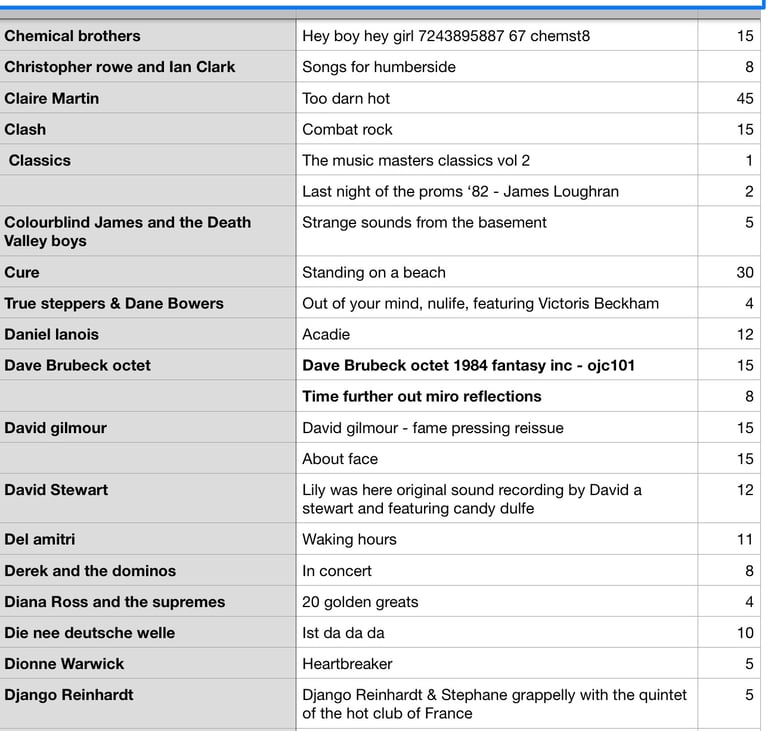Select the 'David gilmour' artist cell
Screen dimensions: 768x731
(147, 427)
